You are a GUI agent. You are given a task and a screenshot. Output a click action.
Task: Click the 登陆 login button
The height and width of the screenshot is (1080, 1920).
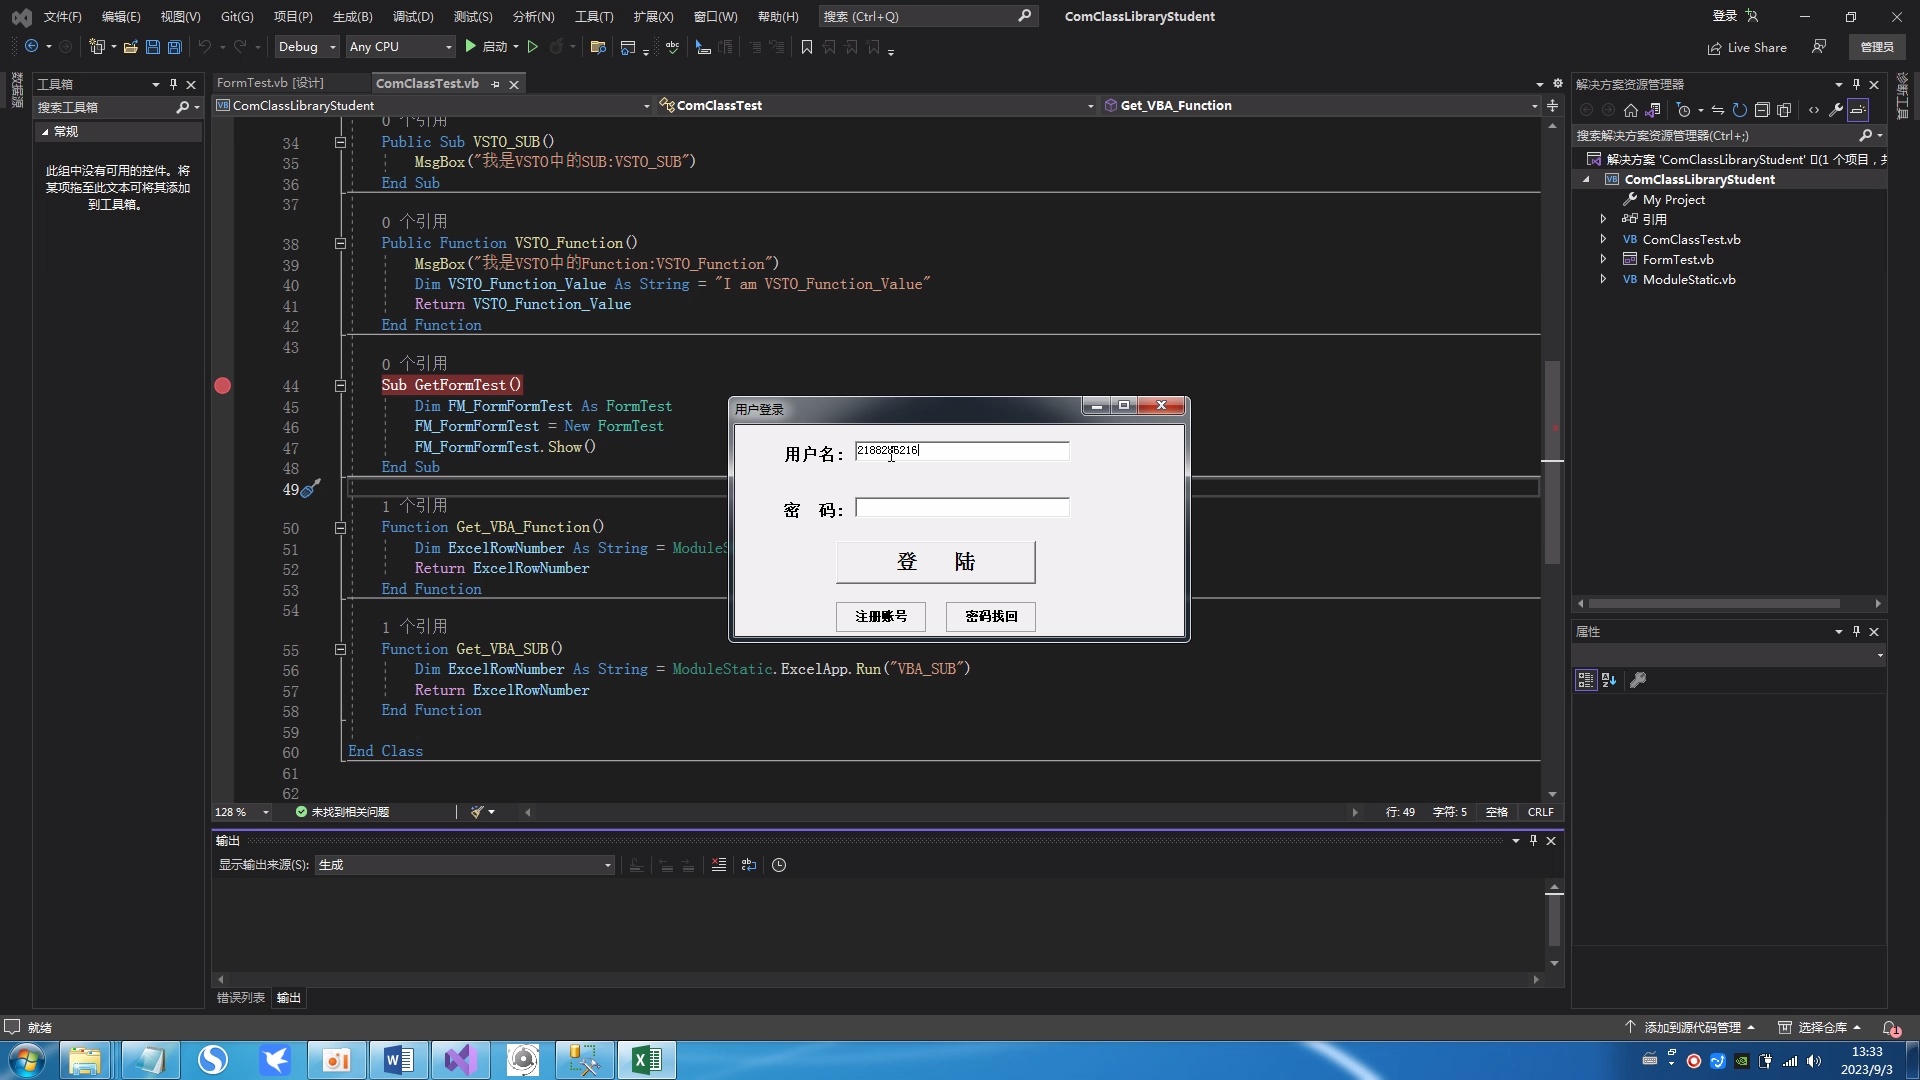pyautogui.click(x=935, y=562)
